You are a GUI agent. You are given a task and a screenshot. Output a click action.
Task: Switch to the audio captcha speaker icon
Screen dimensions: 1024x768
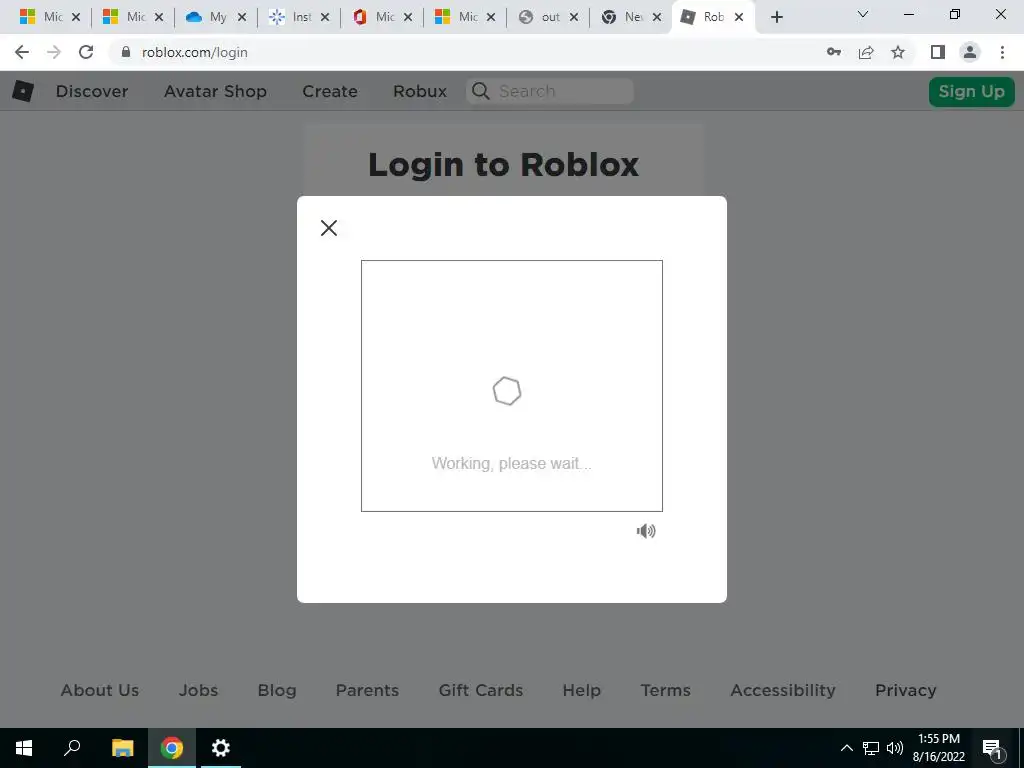(x=646, y=531)
